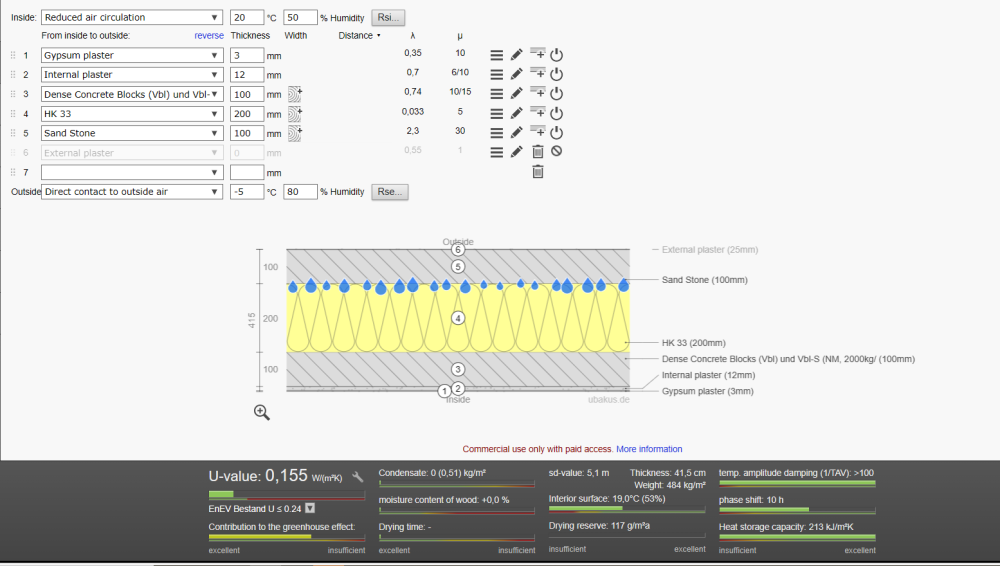Click the phase shift rating bar

[797, 510]
